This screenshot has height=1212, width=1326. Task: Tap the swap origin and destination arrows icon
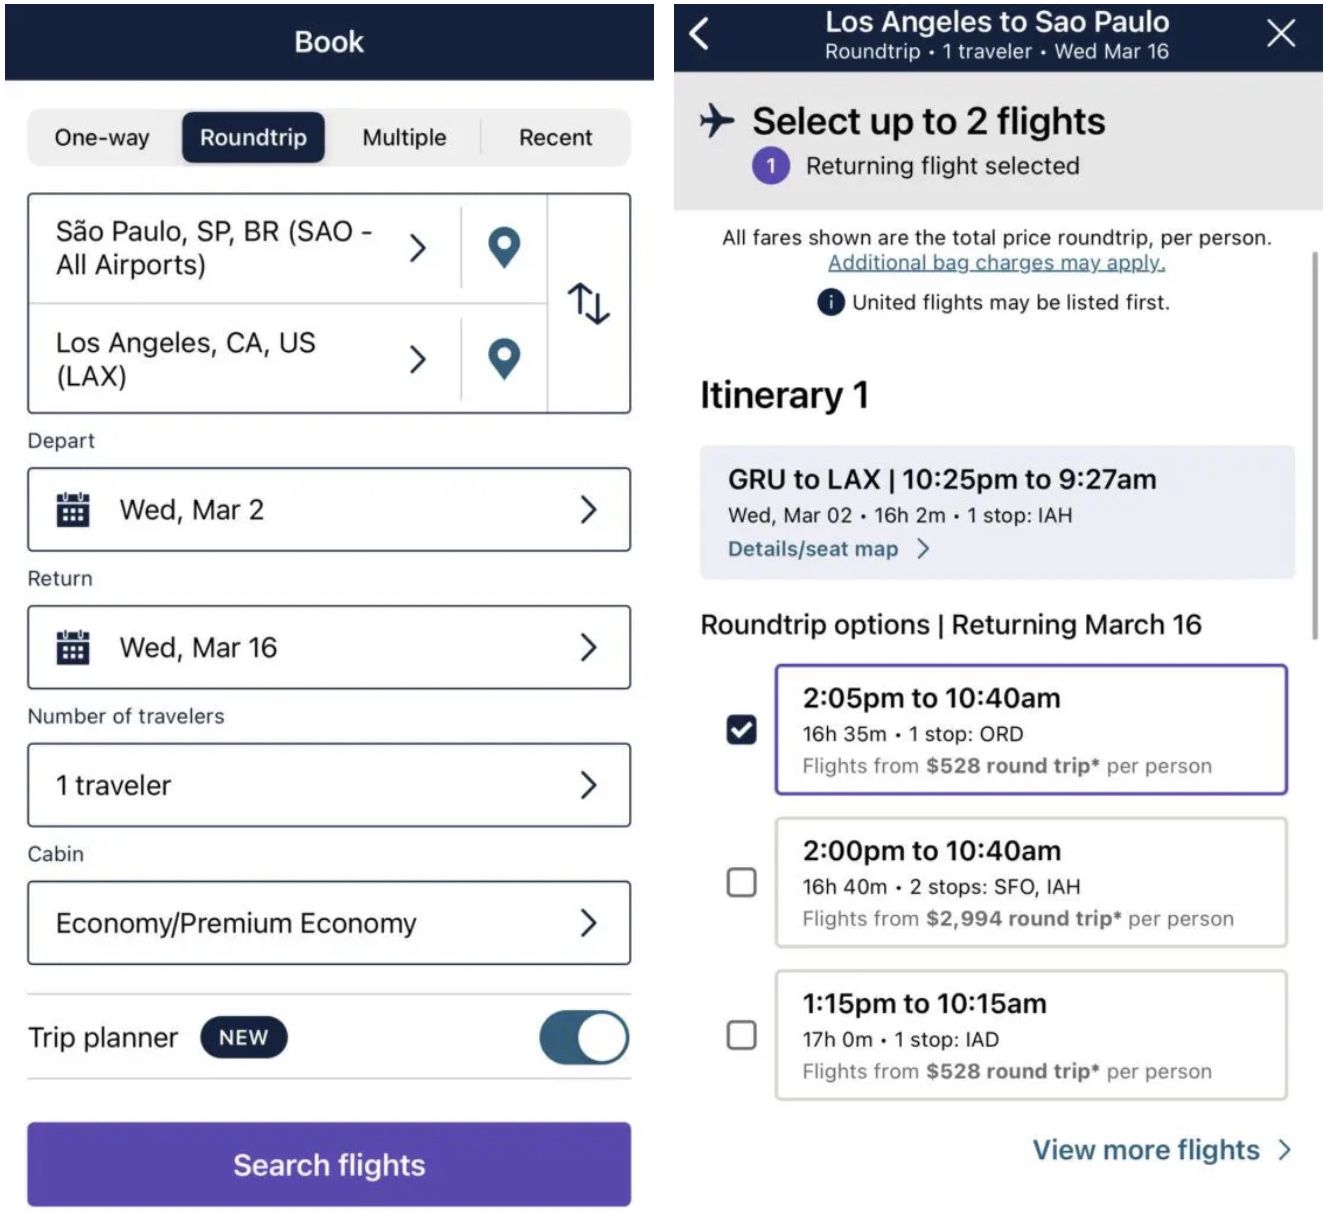coord(589,303)
